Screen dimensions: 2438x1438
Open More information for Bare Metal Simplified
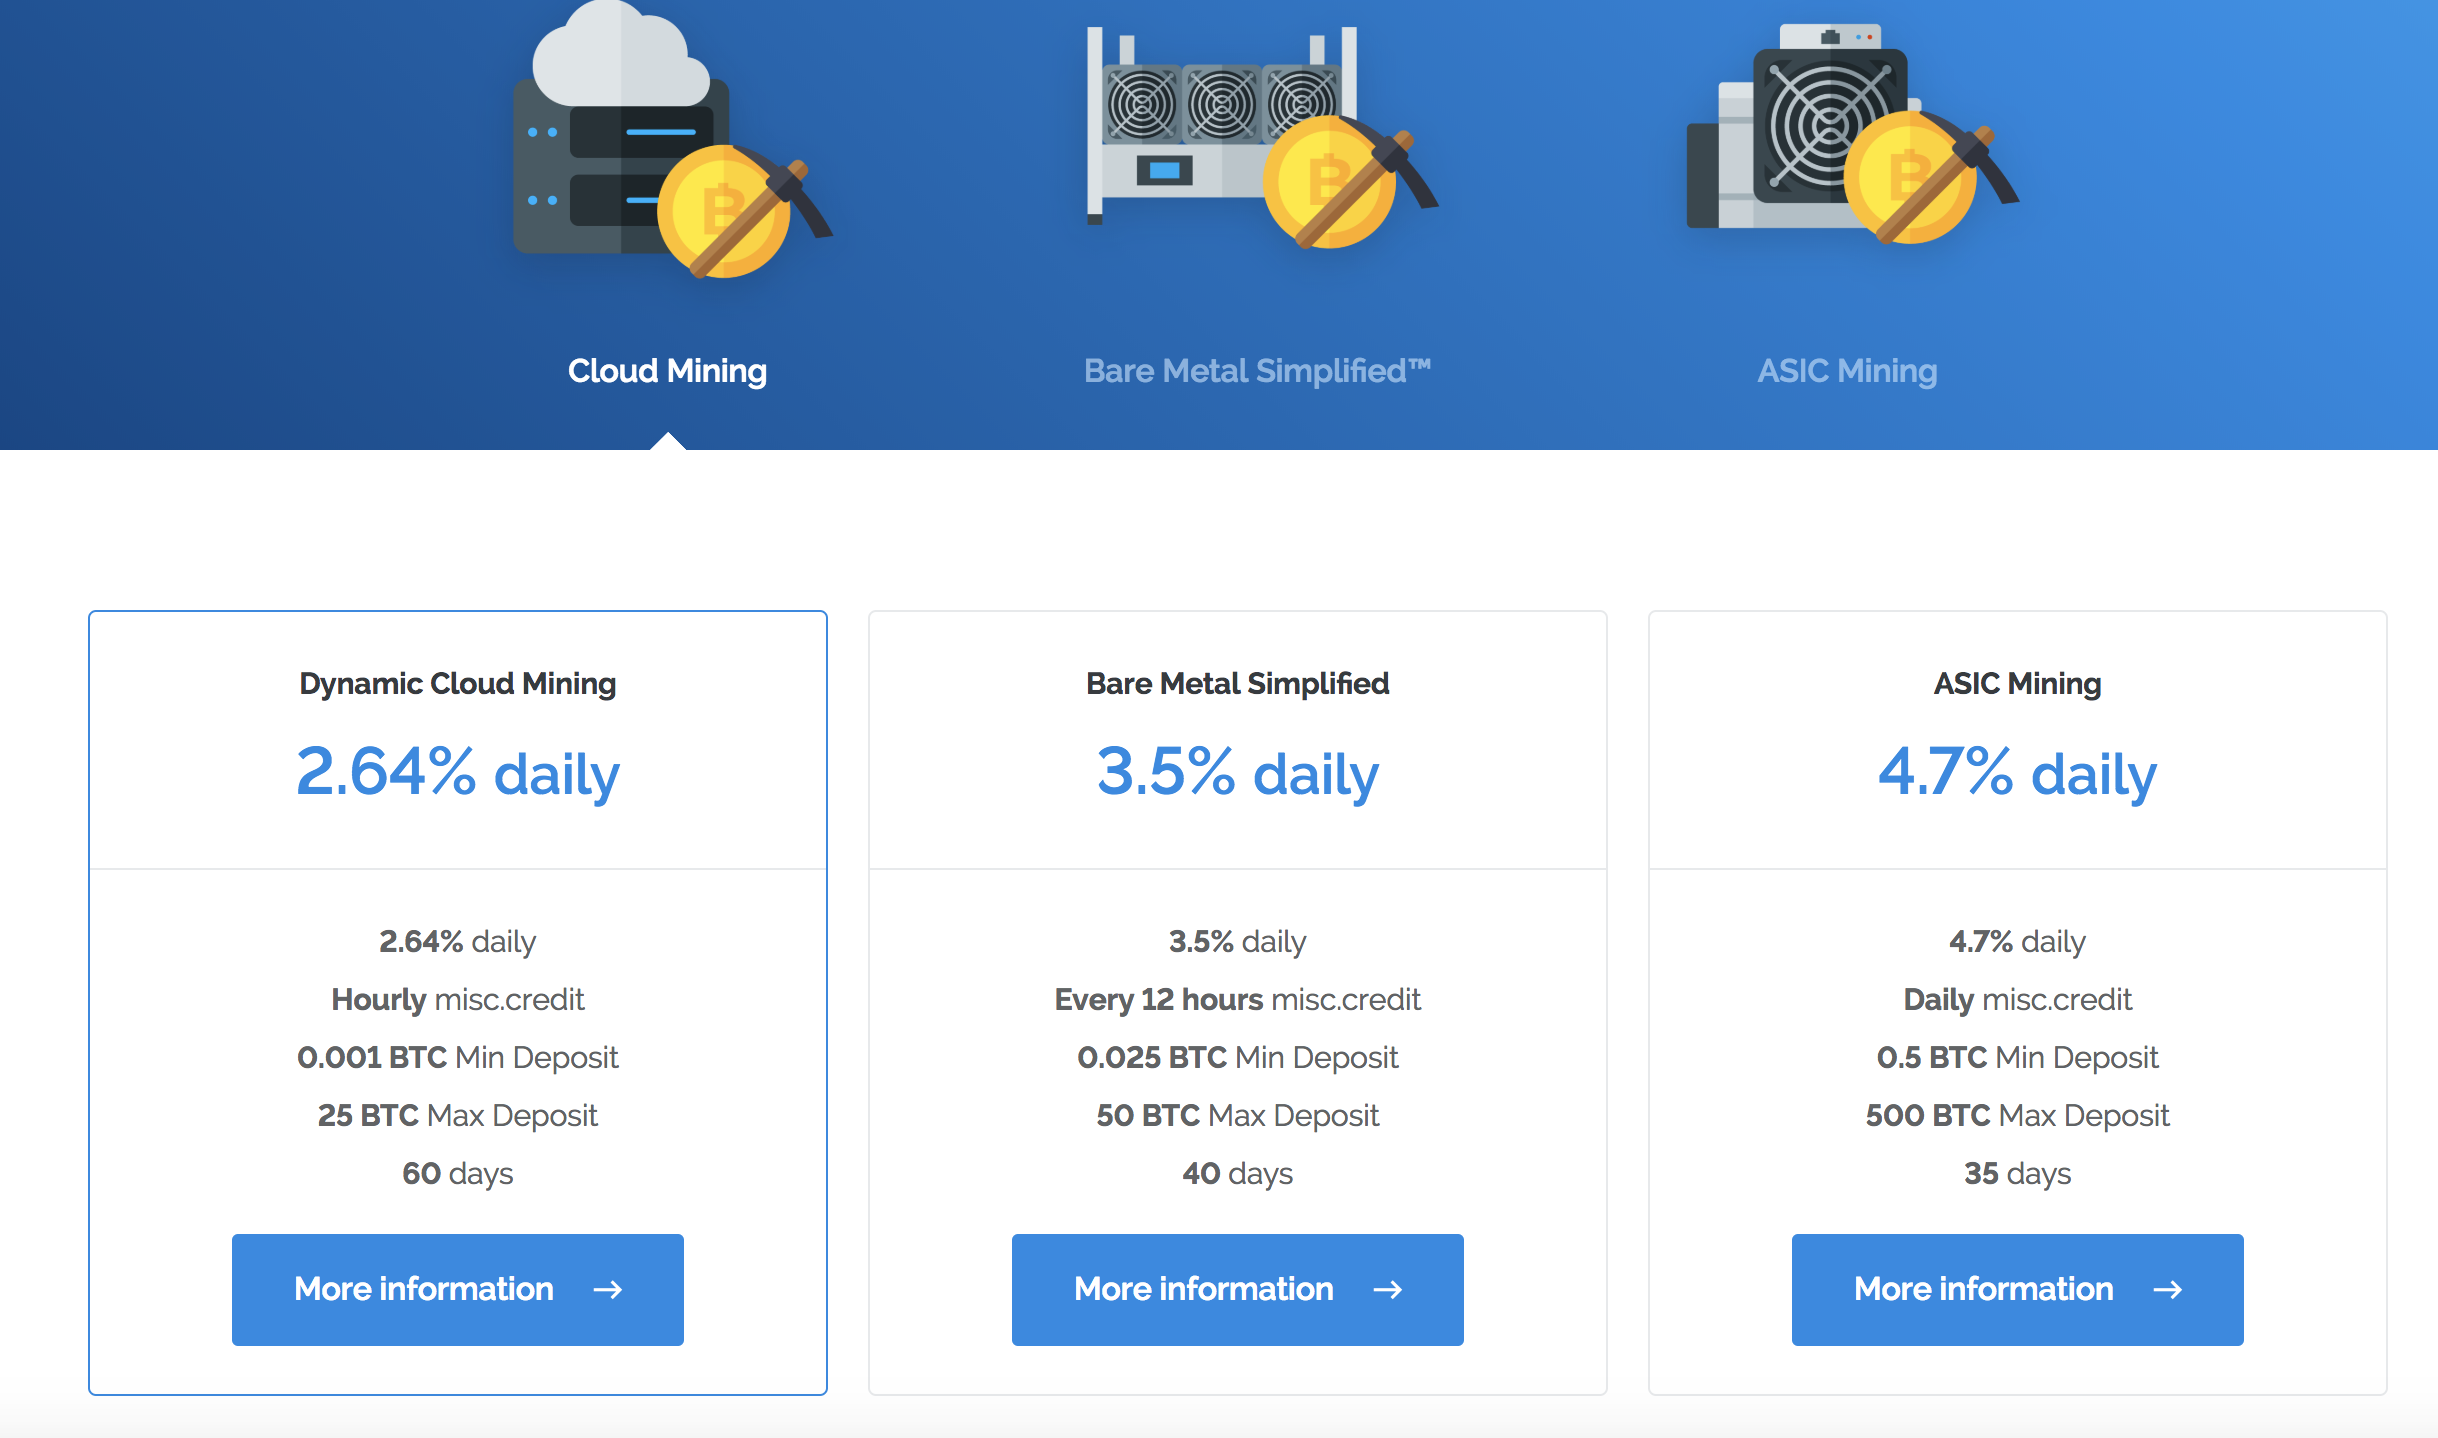[x=1204, y=1289]
